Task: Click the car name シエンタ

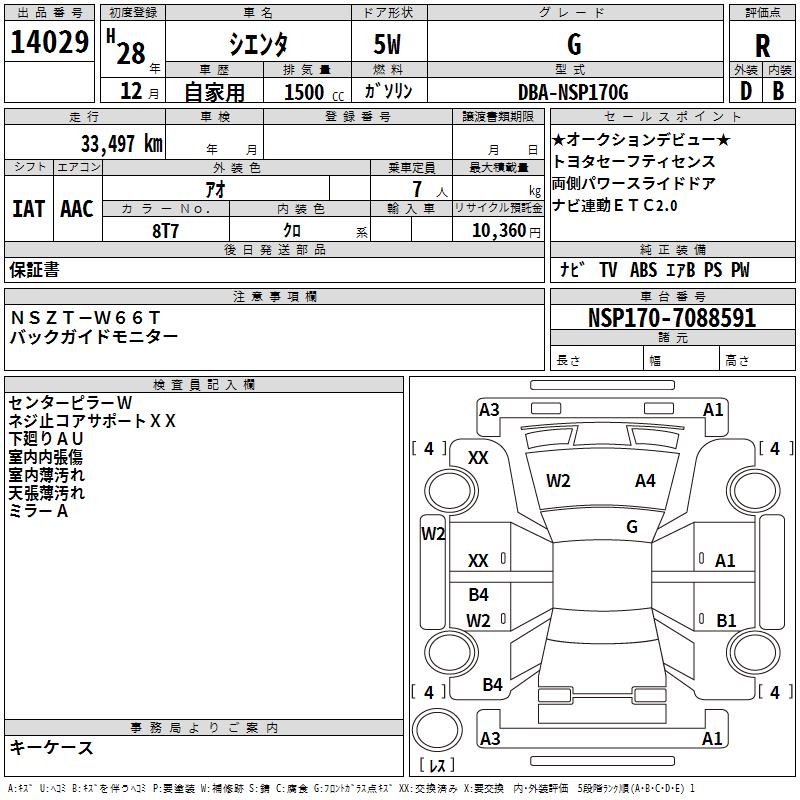Action: pyautogui.click(x=258, y=44)
